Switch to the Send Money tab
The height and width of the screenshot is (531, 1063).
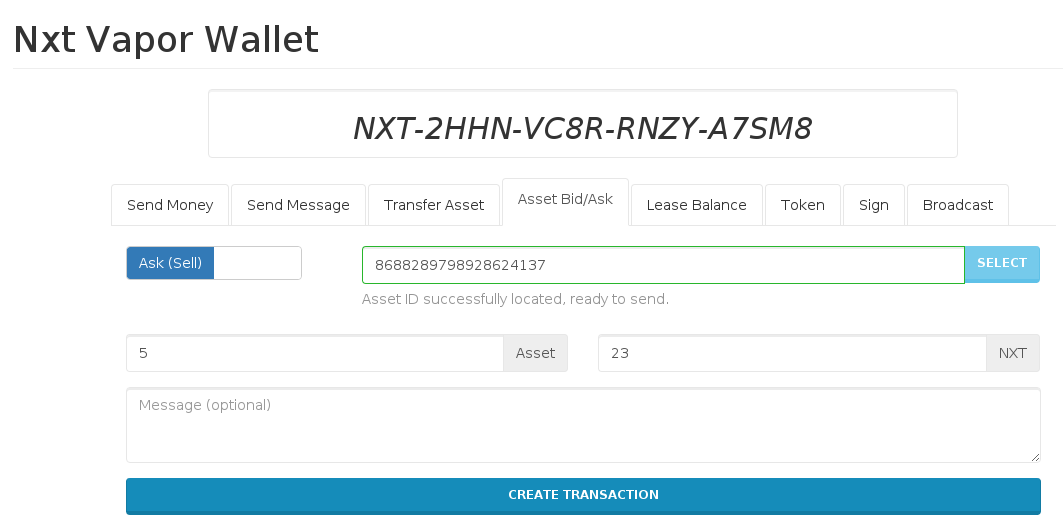[x=170, y=205]
